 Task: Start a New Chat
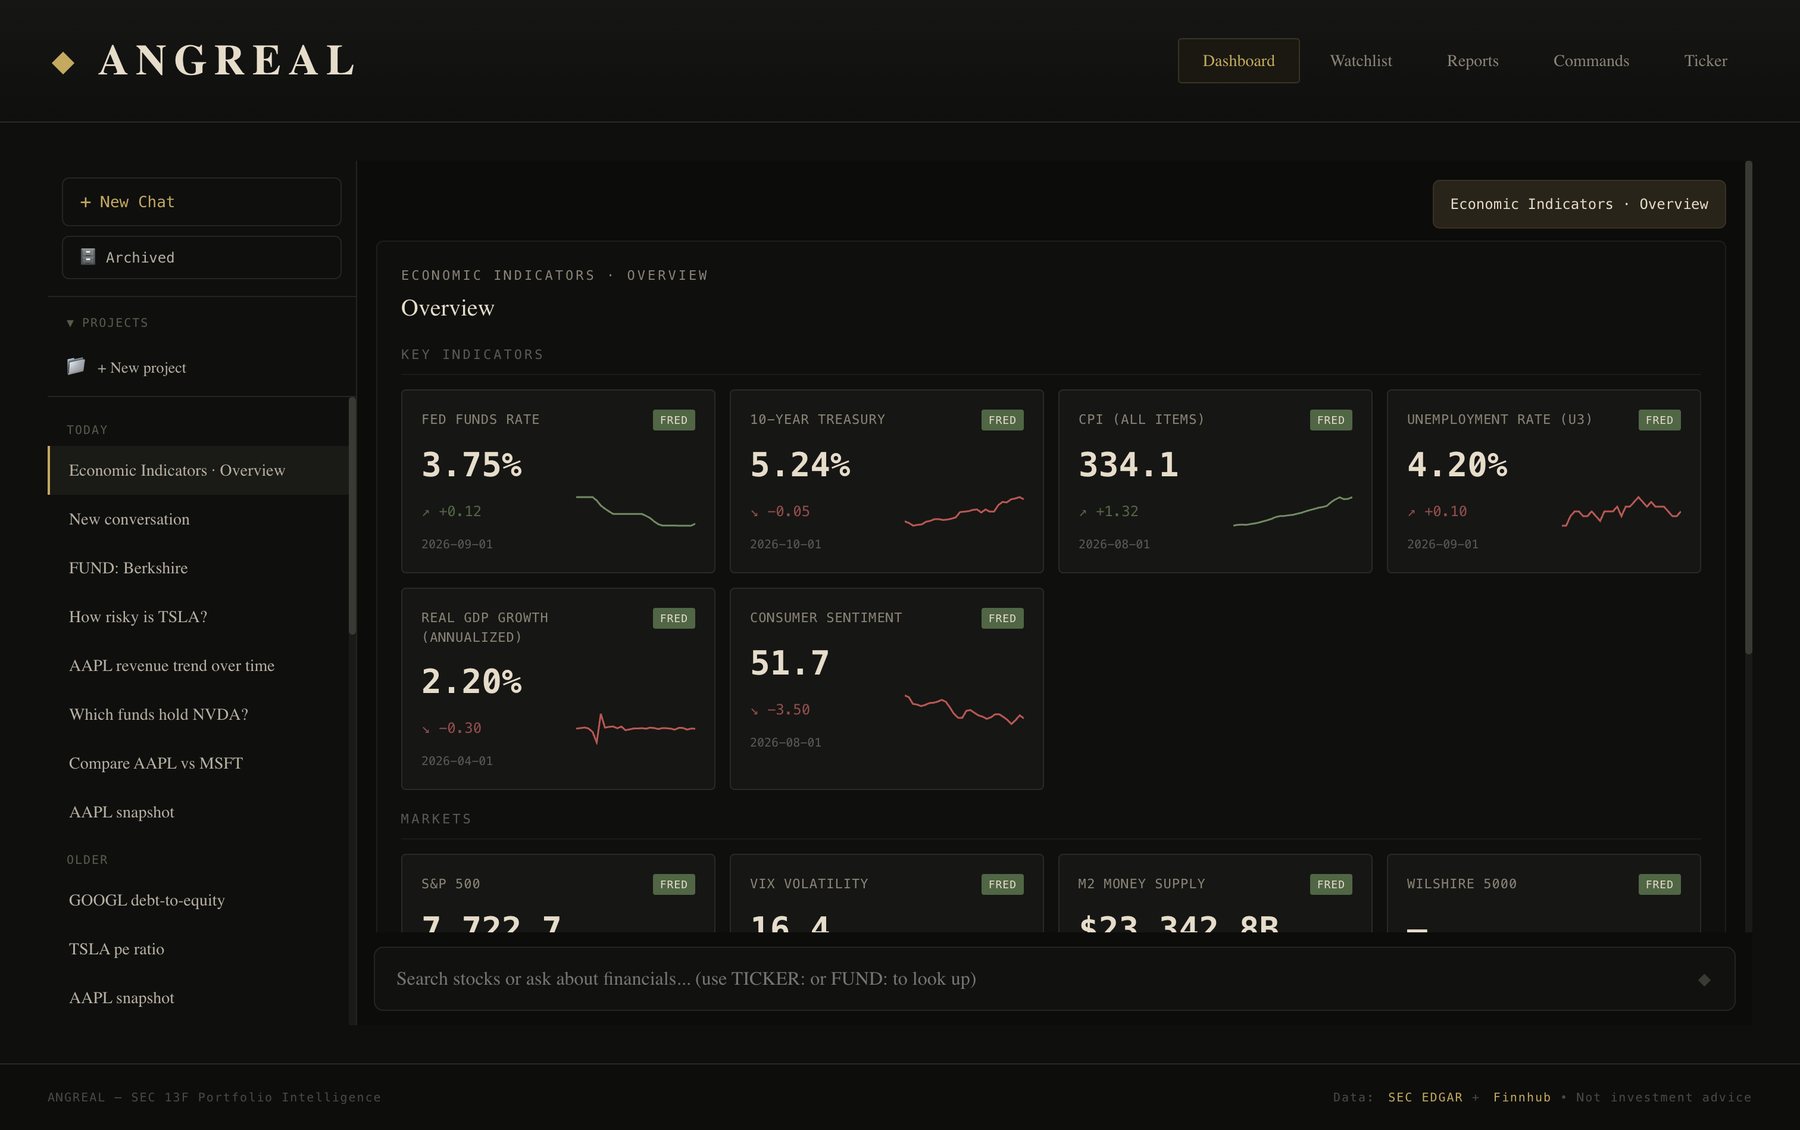201,202
